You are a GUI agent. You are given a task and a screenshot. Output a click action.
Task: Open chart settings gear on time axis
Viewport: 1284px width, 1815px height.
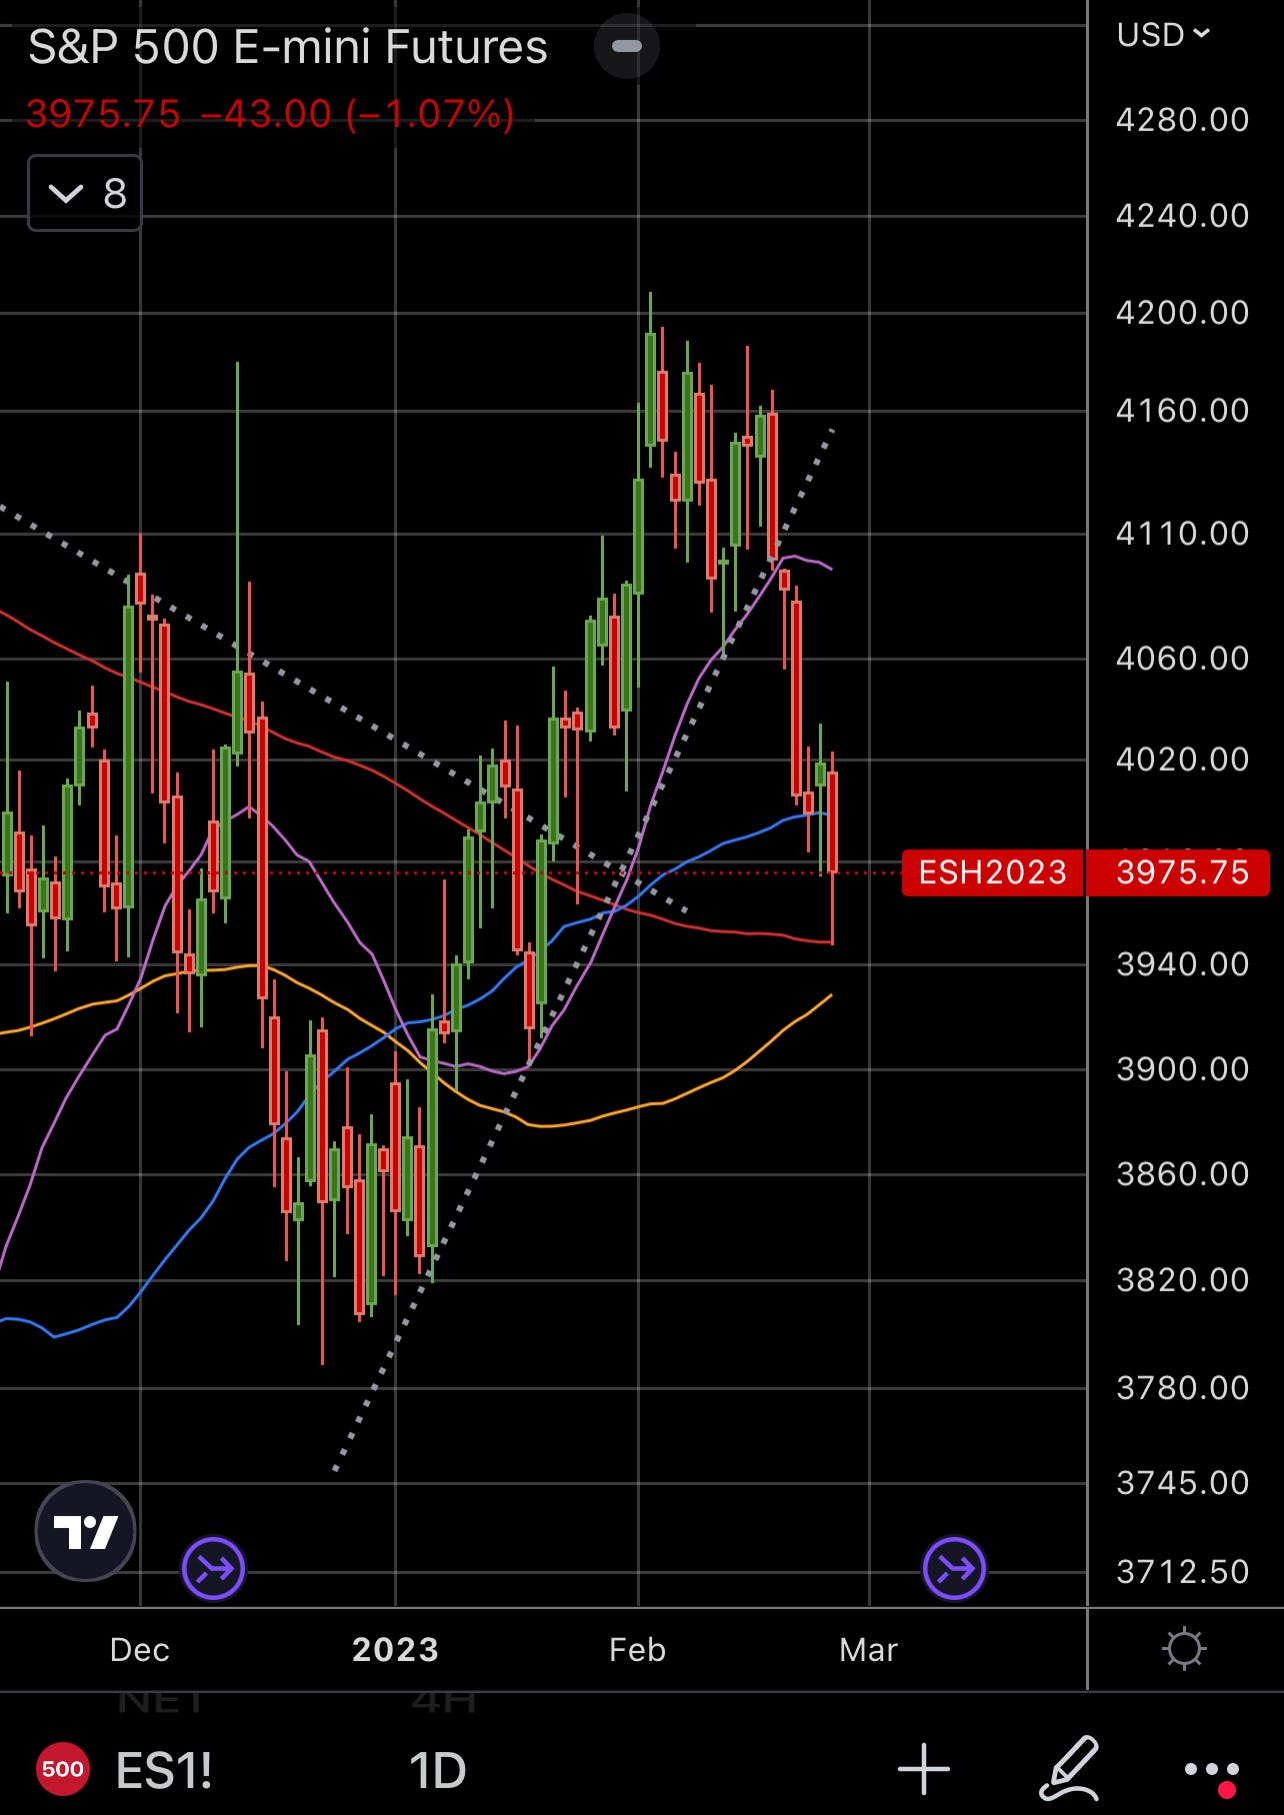pos(1185,1649)
